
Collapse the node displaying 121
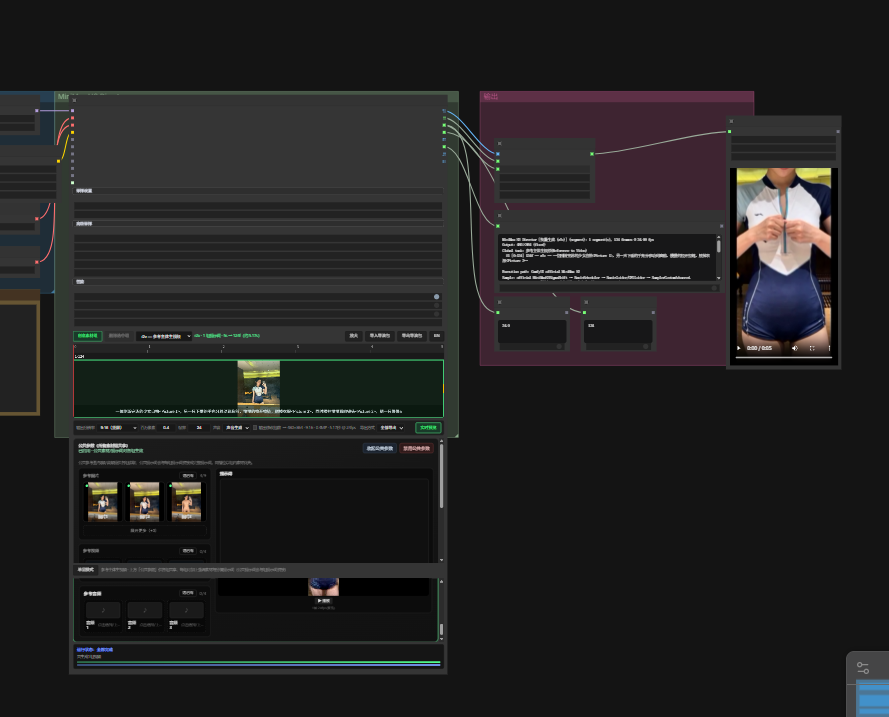586,302
